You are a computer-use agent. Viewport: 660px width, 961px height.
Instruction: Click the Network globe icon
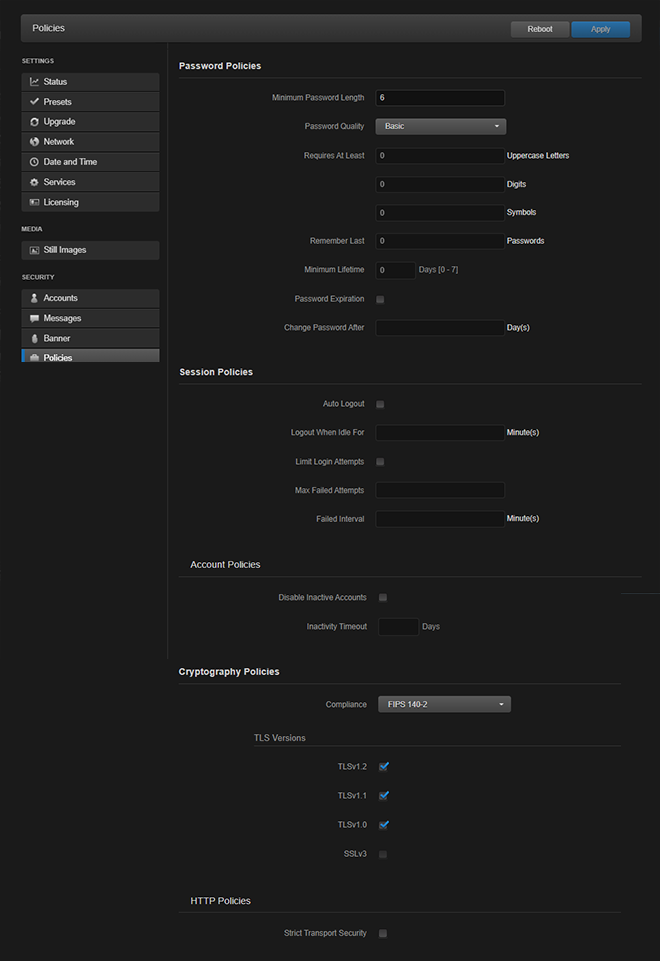pos(34,142)
